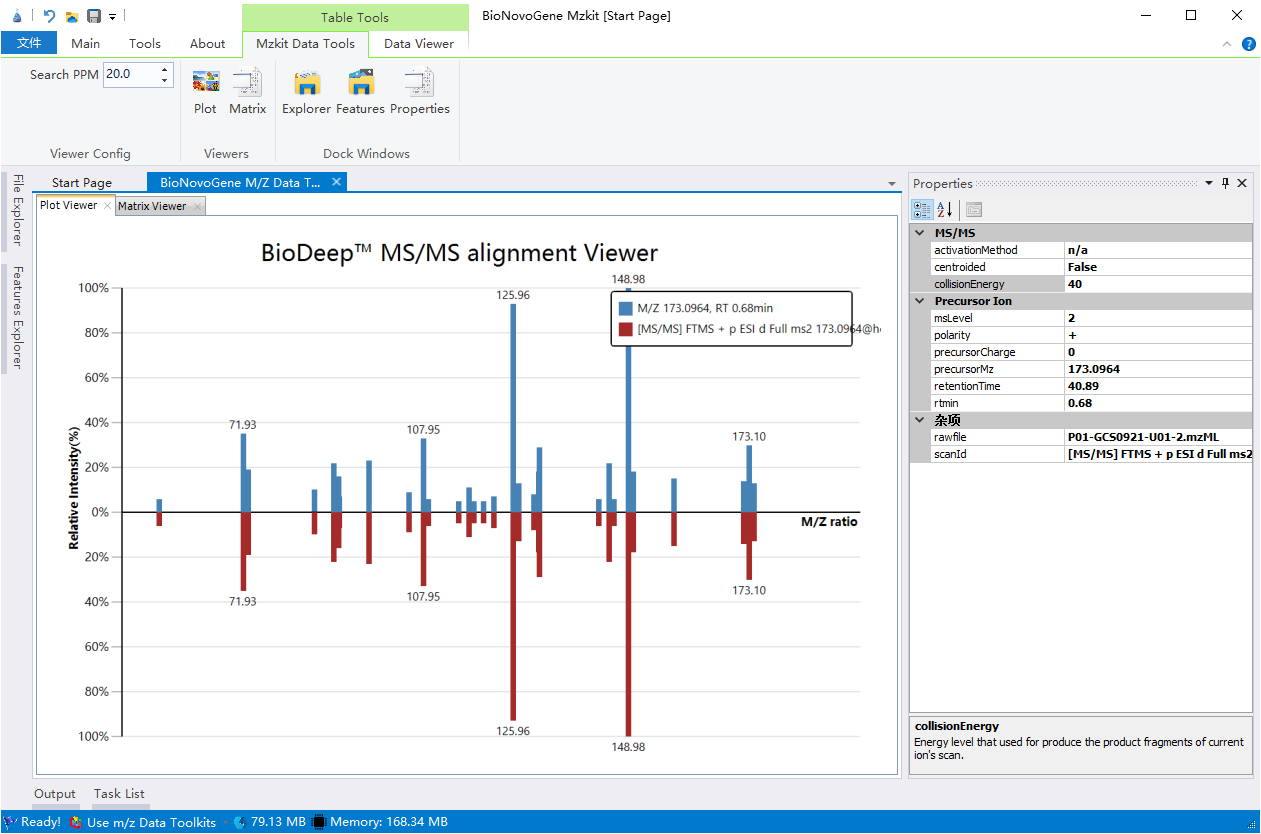This screenshot has width=1261, height=834.
Task: Close the Properties panel
Action: pos(1243,183)
